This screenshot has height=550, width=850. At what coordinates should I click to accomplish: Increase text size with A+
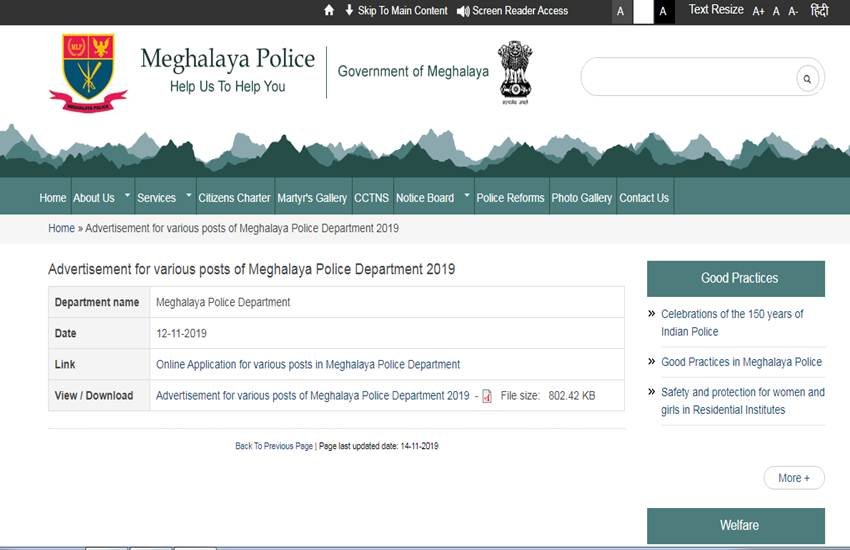point(758,11)
